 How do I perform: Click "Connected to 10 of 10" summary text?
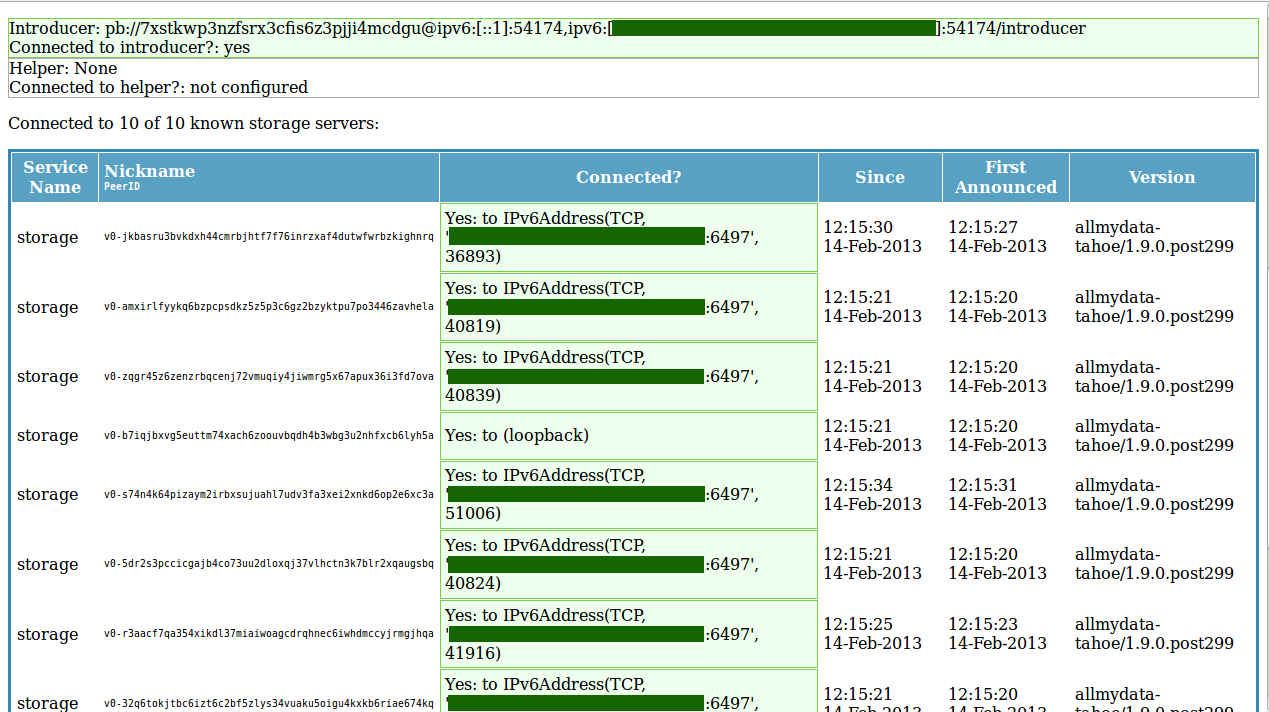tap(193, 124)
